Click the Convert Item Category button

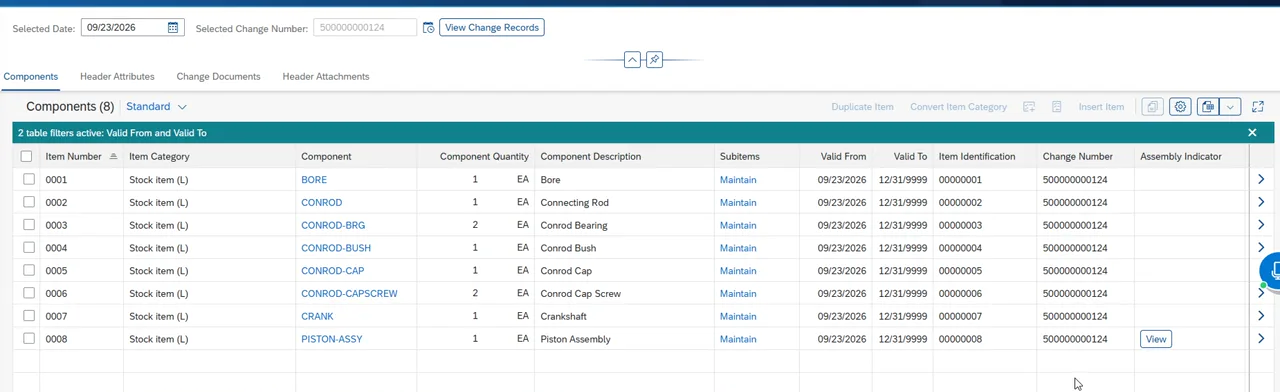pos(958,107)
